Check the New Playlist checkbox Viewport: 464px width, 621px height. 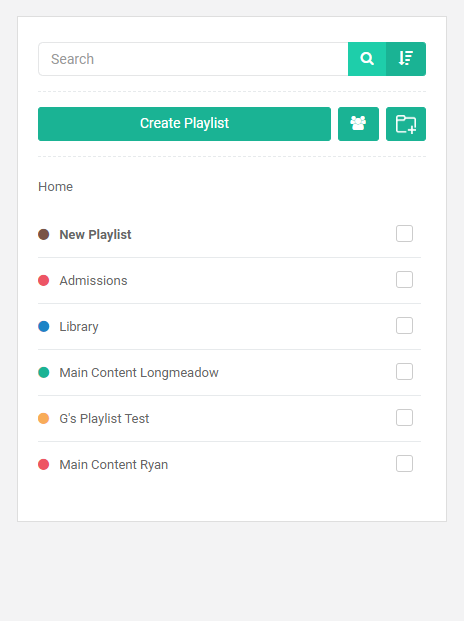(404, 234)
